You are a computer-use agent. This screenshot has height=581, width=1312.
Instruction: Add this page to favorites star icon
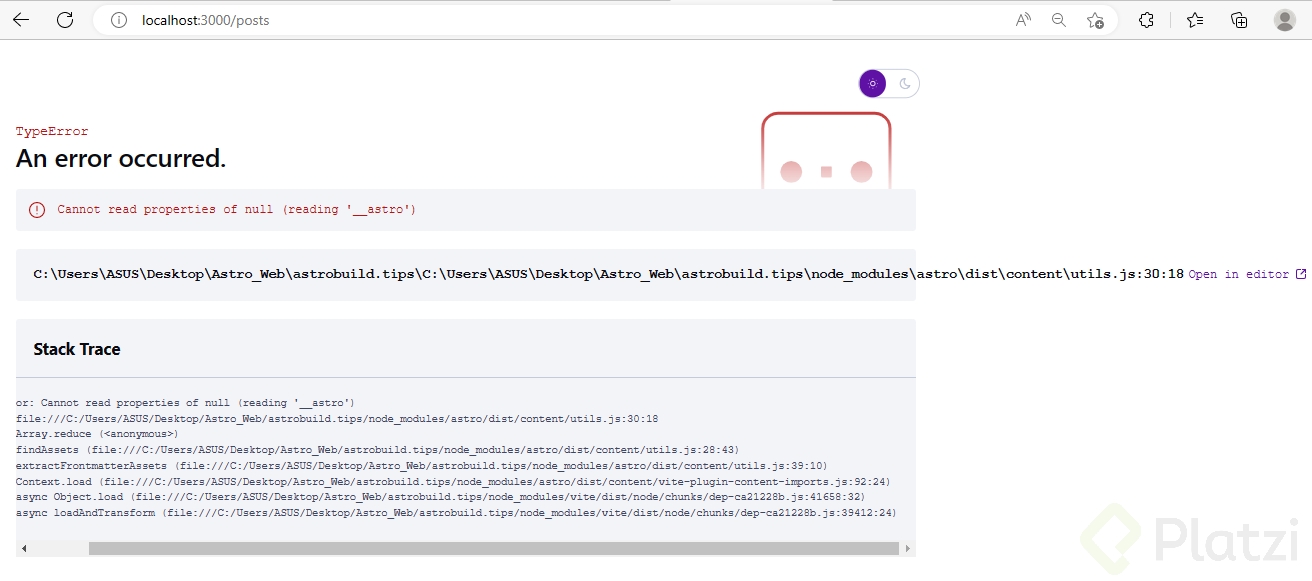coord(1095,20)
